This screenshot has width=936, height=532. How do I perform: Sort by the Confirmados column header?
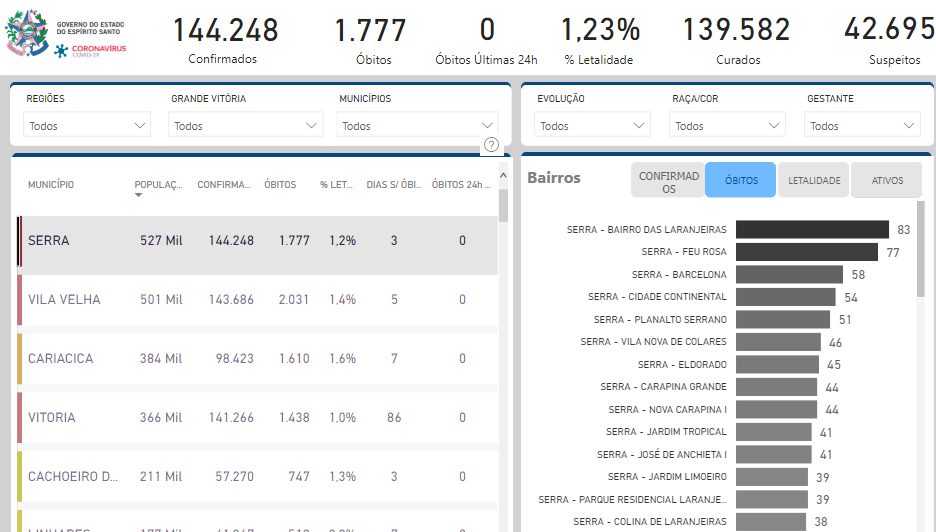(224, 184)
